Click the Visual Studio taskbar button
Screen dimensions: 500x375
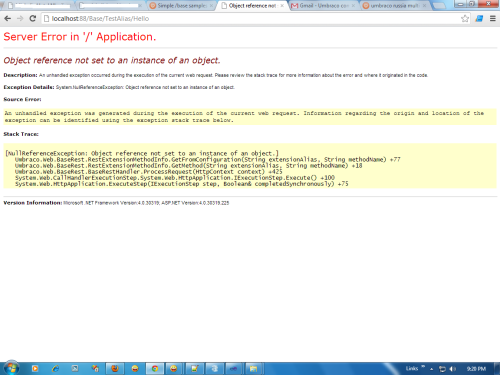tap(234, 368)
